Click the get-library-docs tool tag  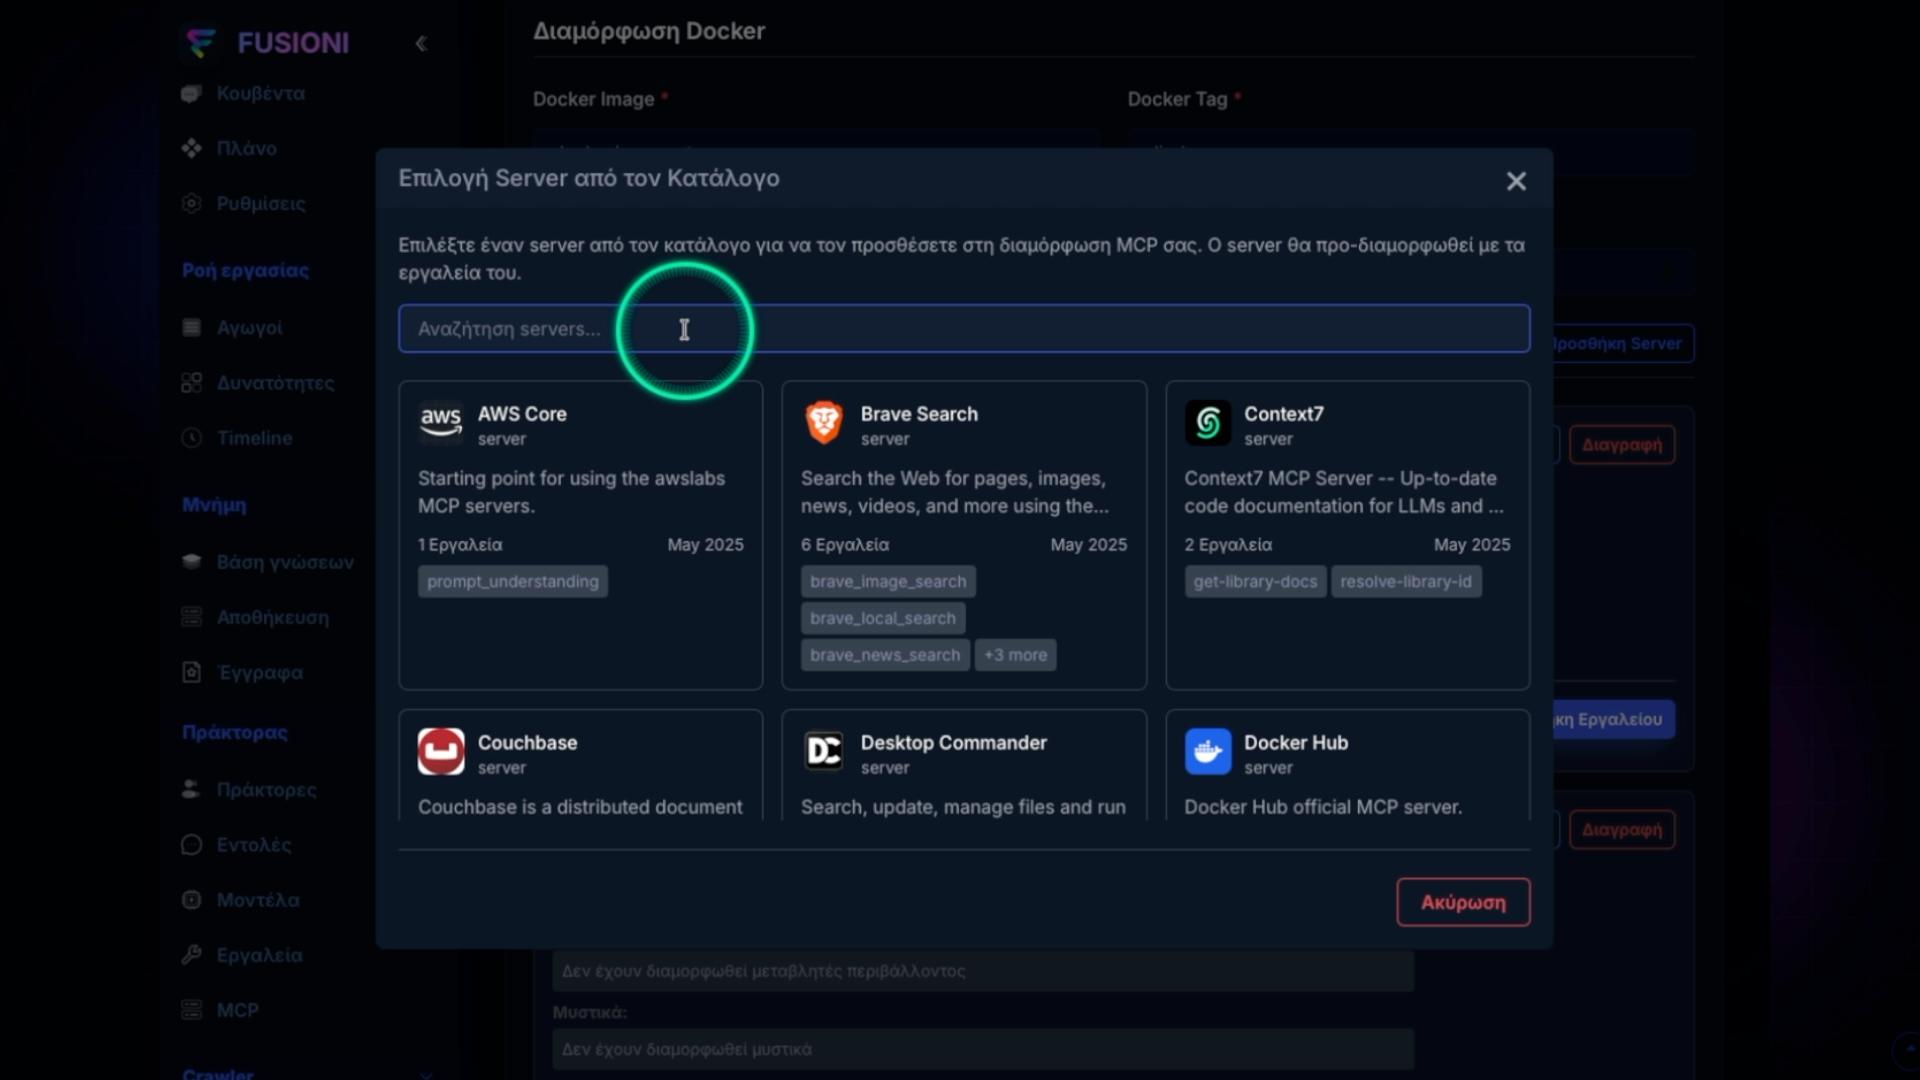[x=1255, y=581]
